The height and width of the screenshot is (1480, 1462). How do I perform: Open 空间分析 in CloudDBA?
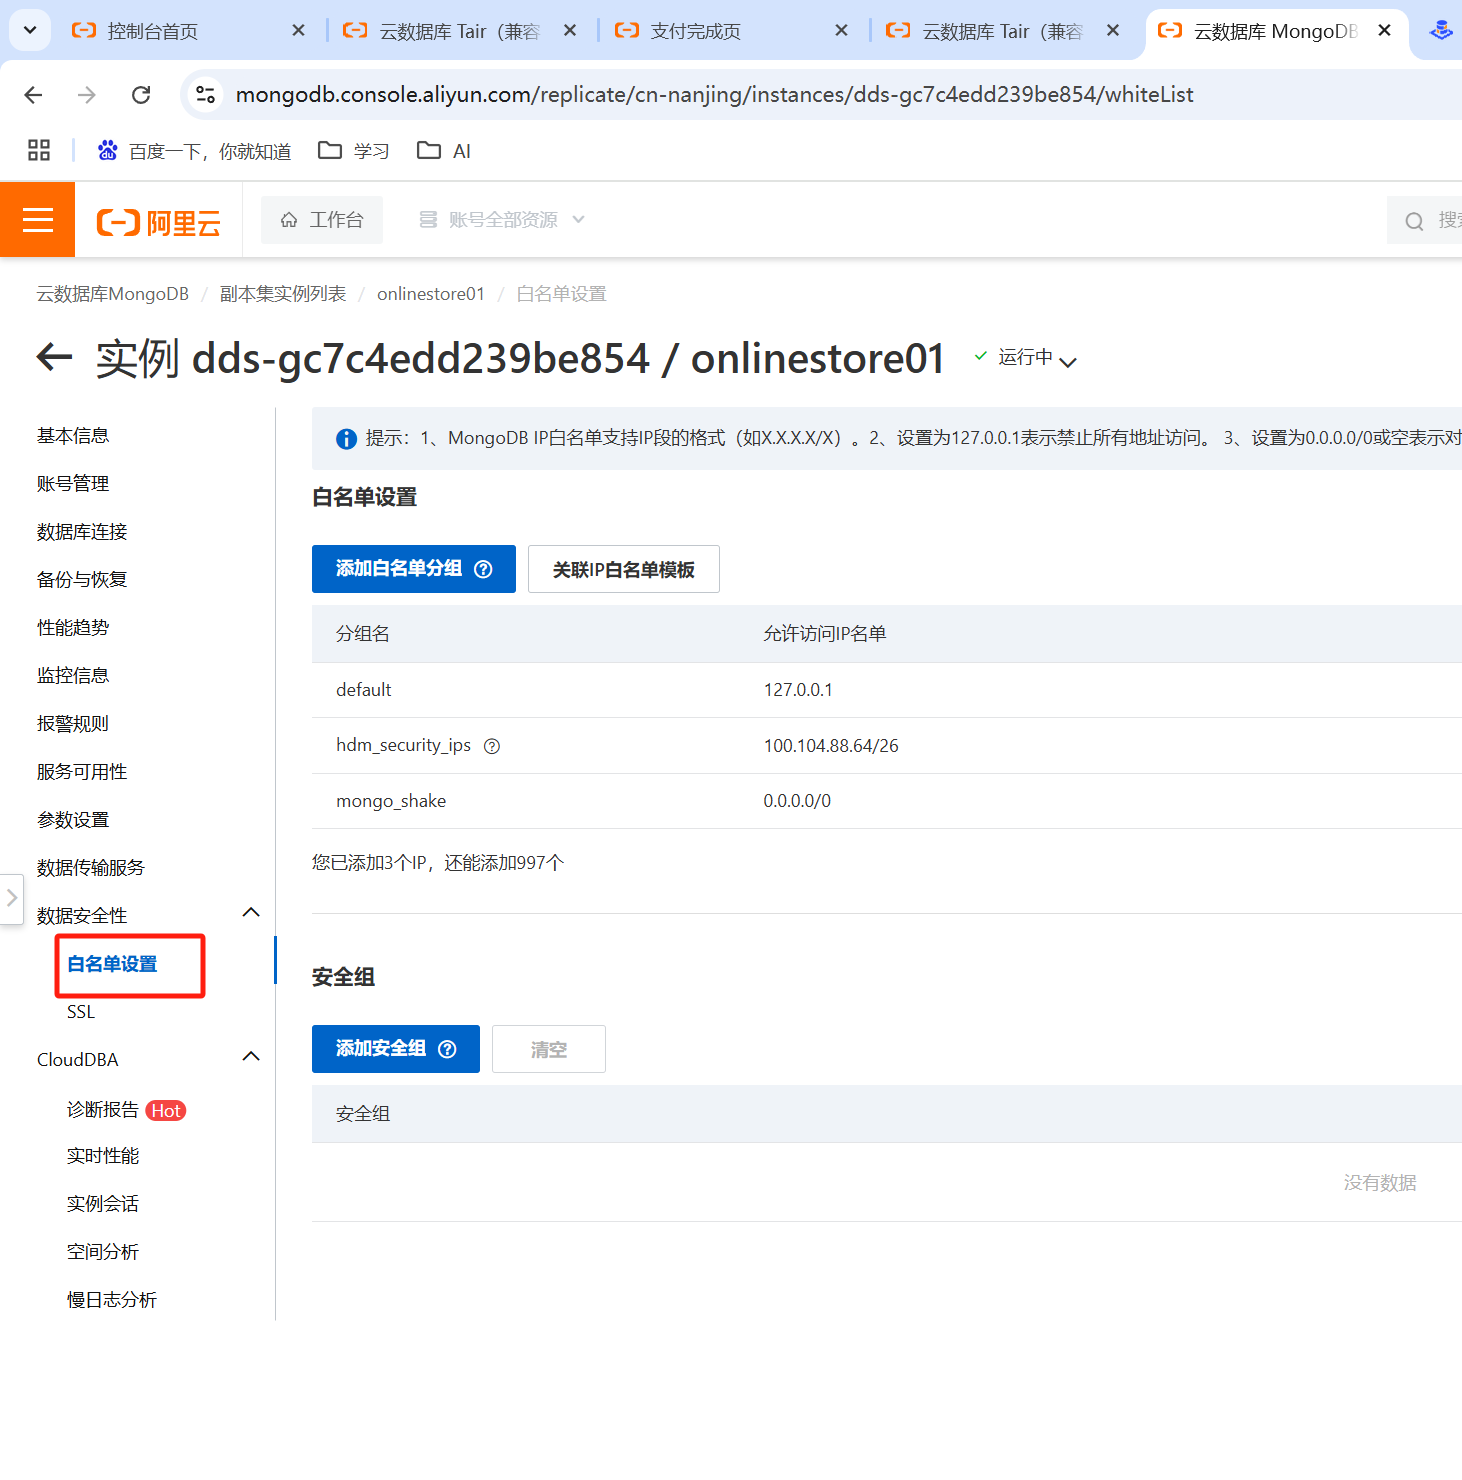pos(103,1252)
